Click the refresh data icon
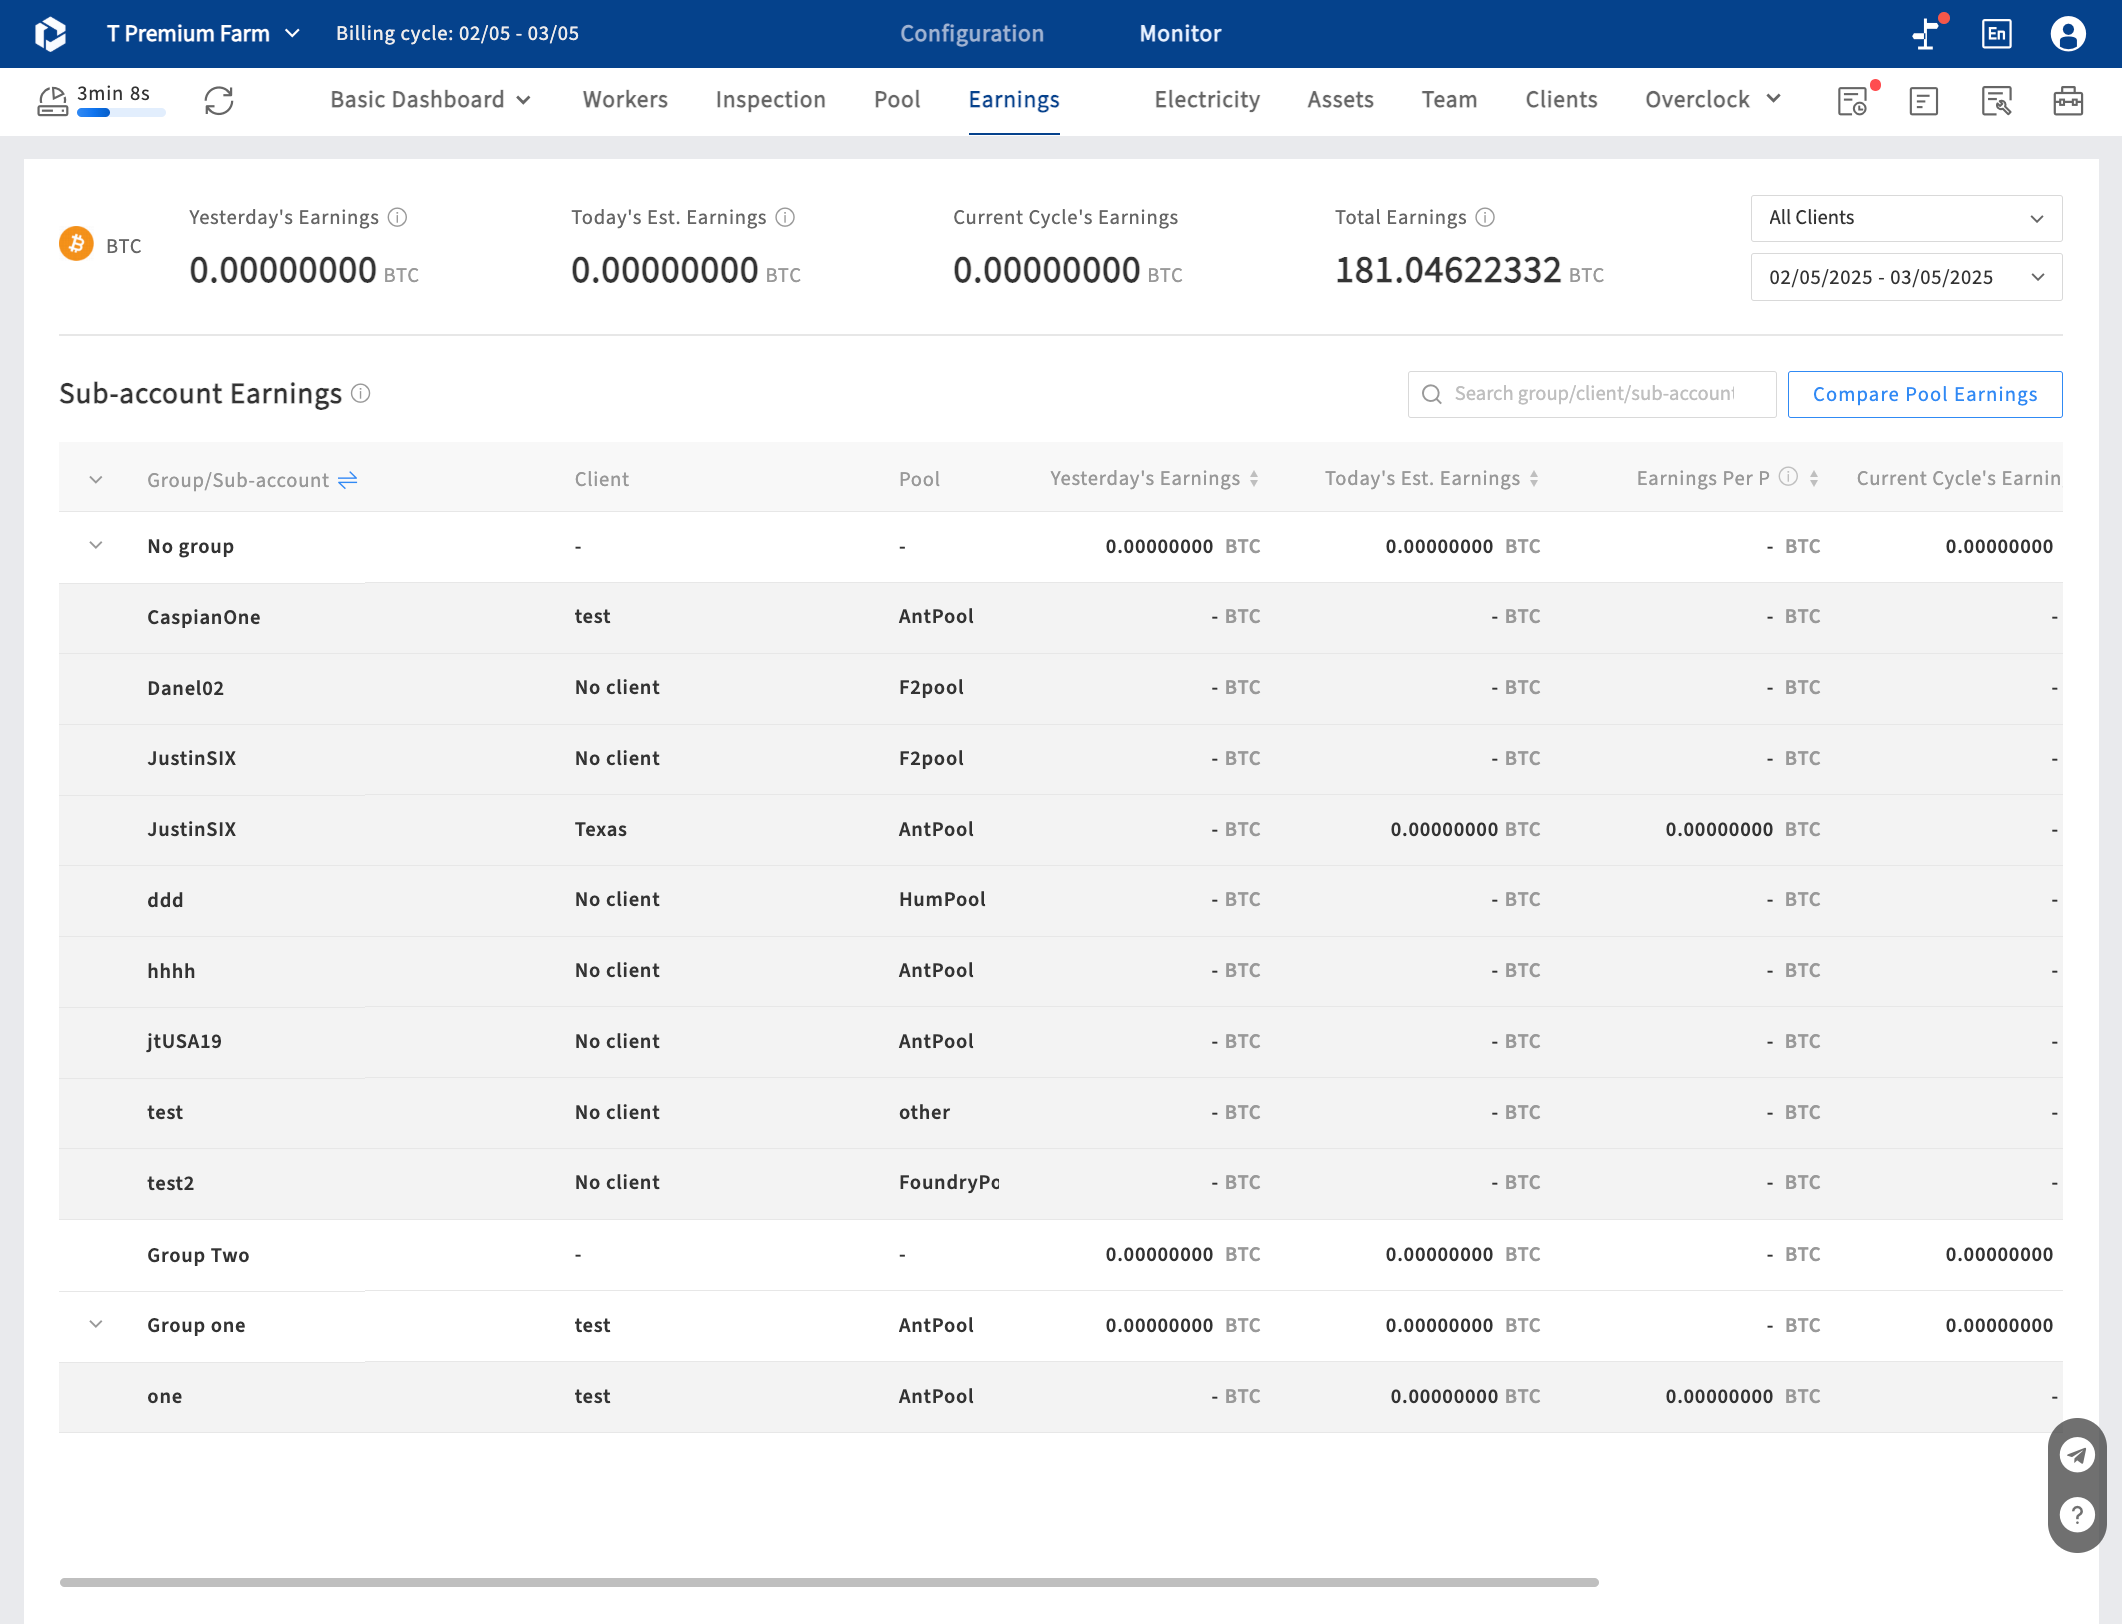The width and height of the screenshot is (2122, 1624). 219,100
